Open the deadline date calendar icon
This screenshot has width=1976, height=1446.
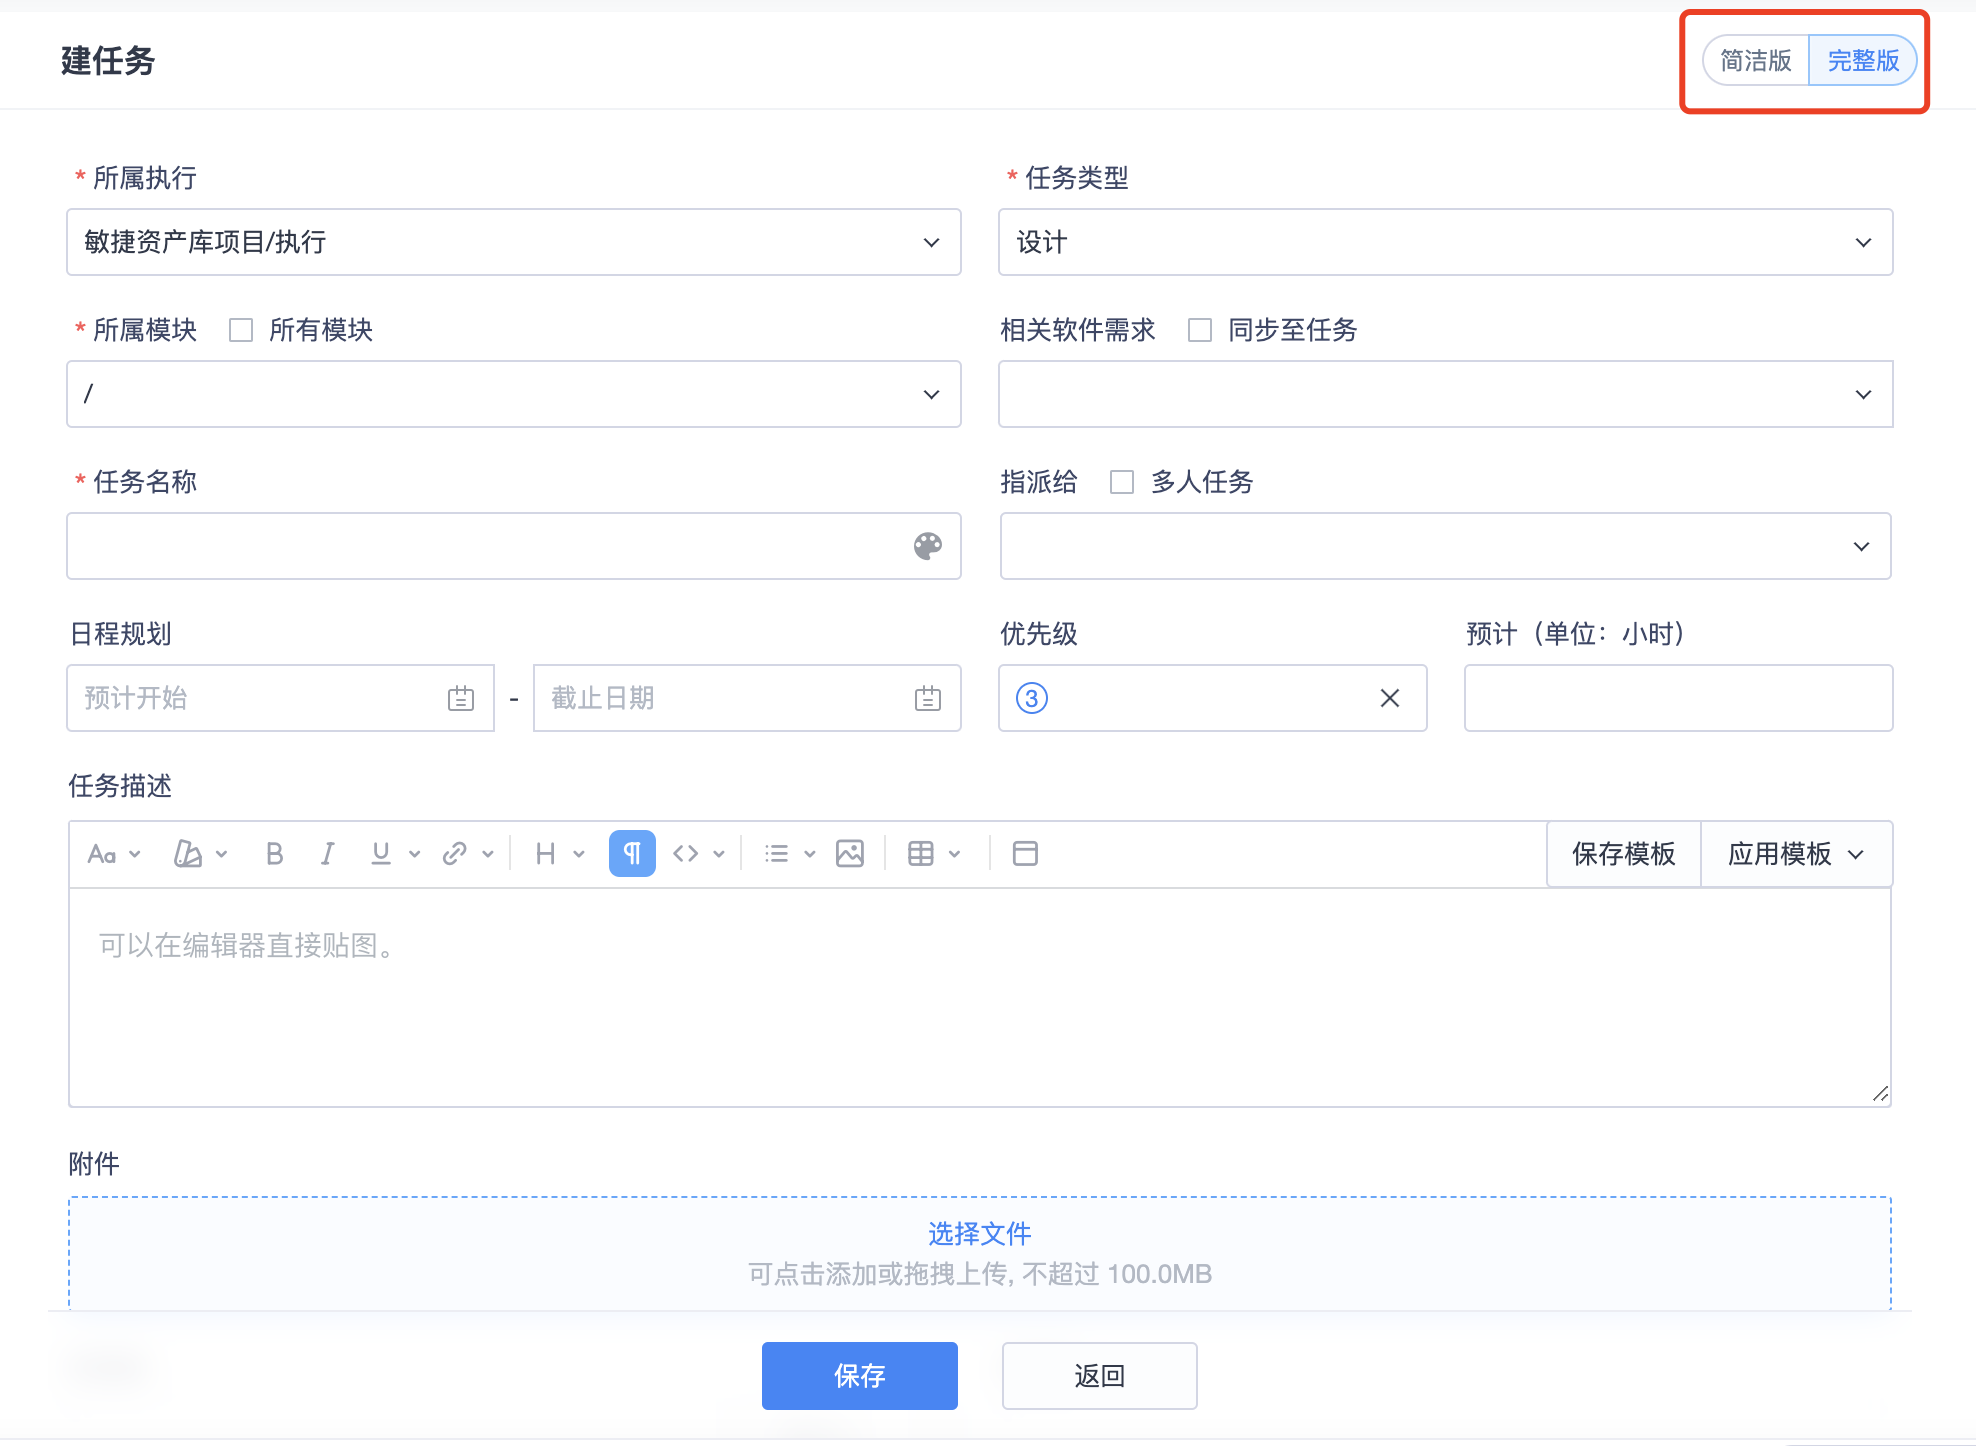point(927,698)
